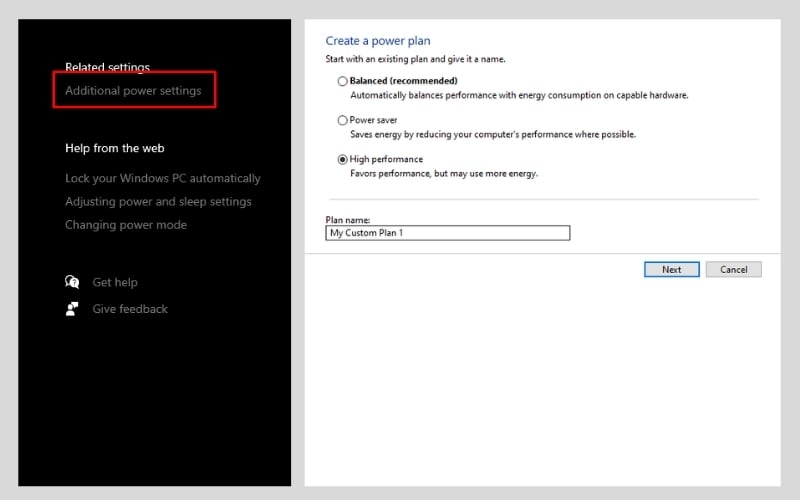Open the Changing power mode help link

coord(126,225)
